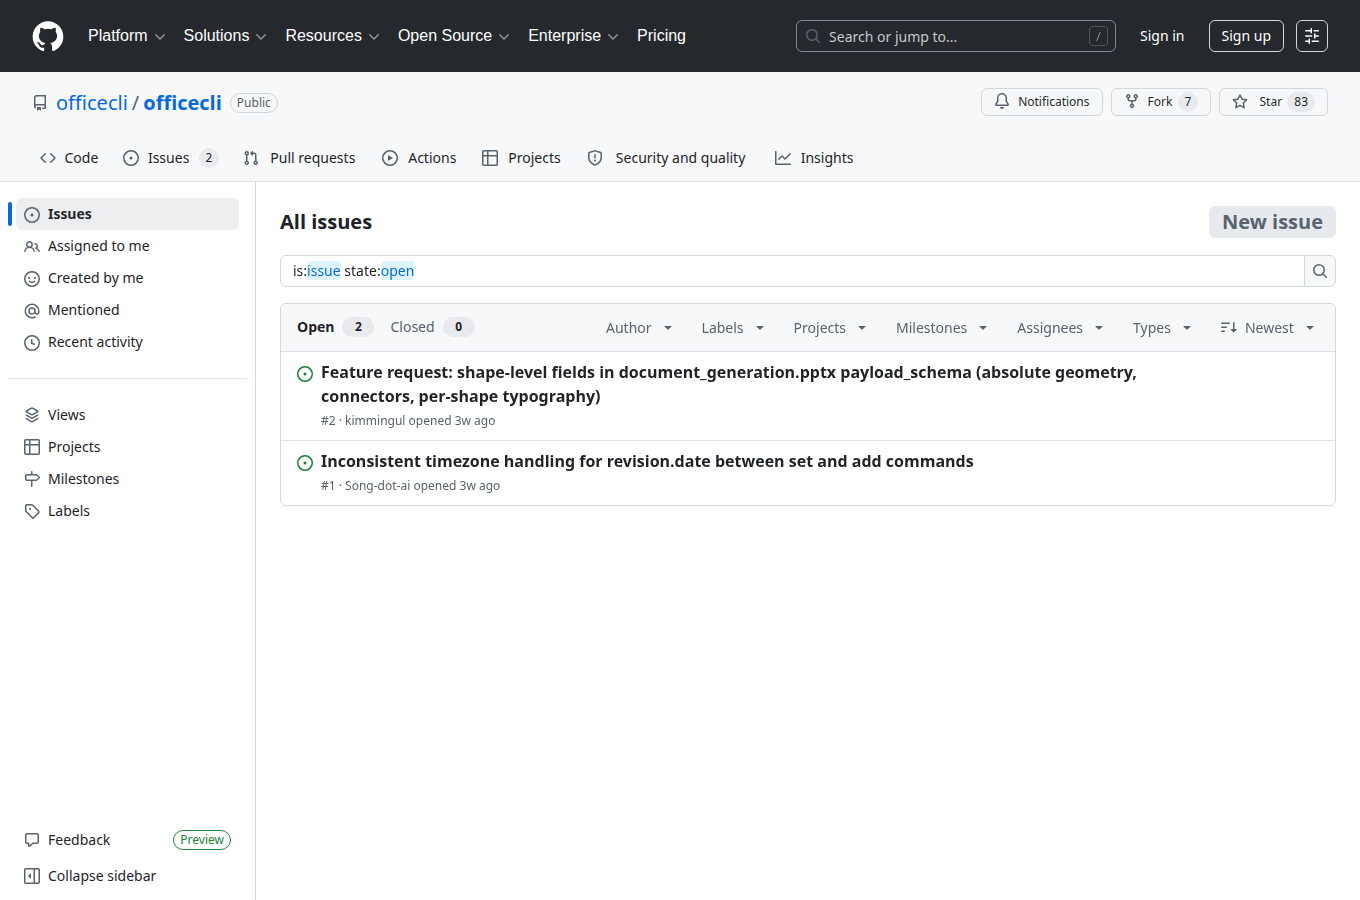
Task: Expand the Open Source menu
Action: point(454,36)
